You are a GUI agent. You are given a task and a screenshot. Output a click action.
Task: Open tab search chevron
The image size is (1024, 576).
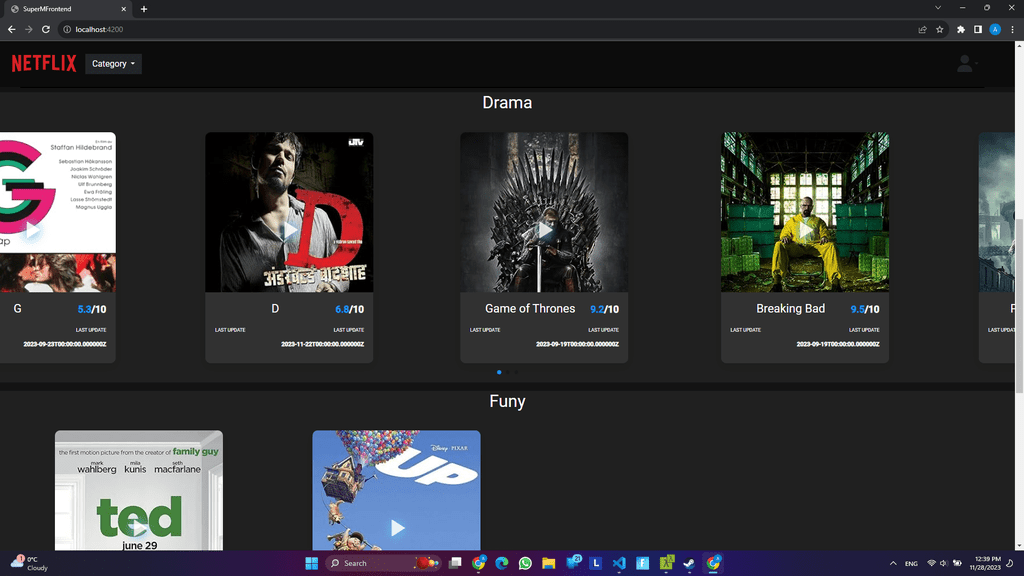(x=938, y=8)
